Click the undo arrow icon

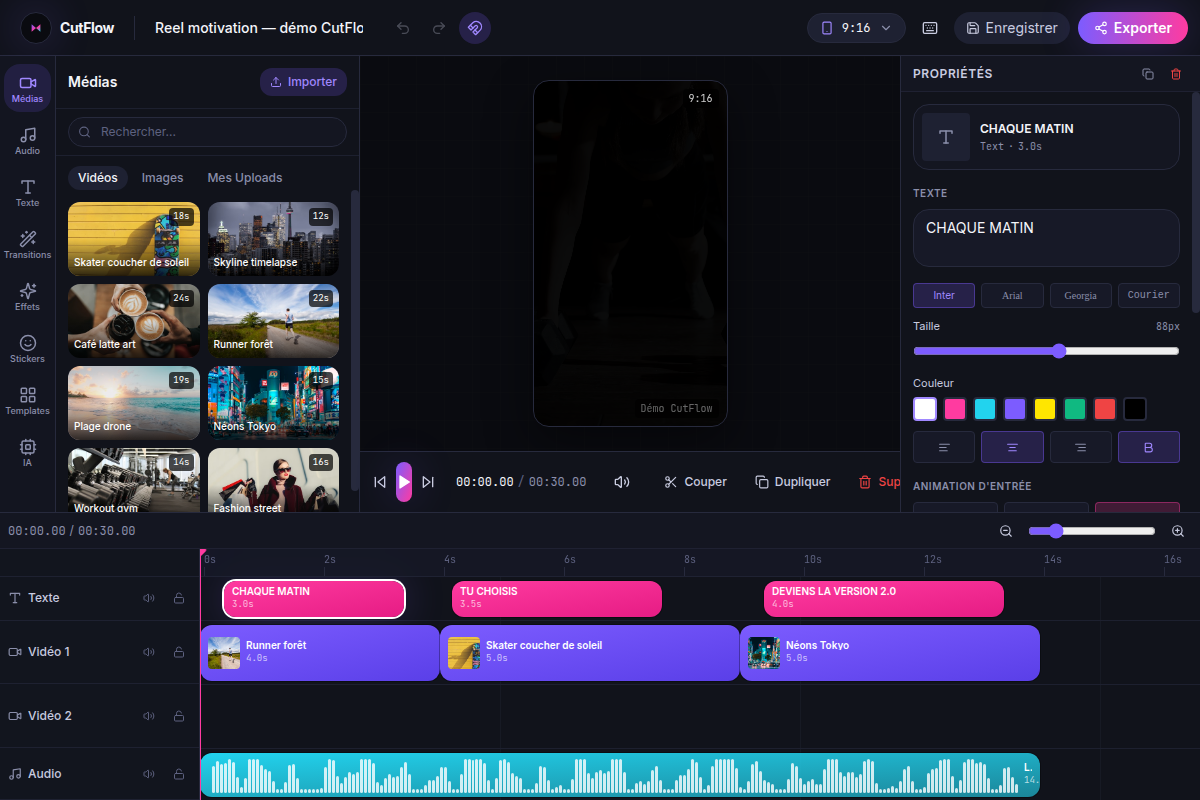click(403, 28)
